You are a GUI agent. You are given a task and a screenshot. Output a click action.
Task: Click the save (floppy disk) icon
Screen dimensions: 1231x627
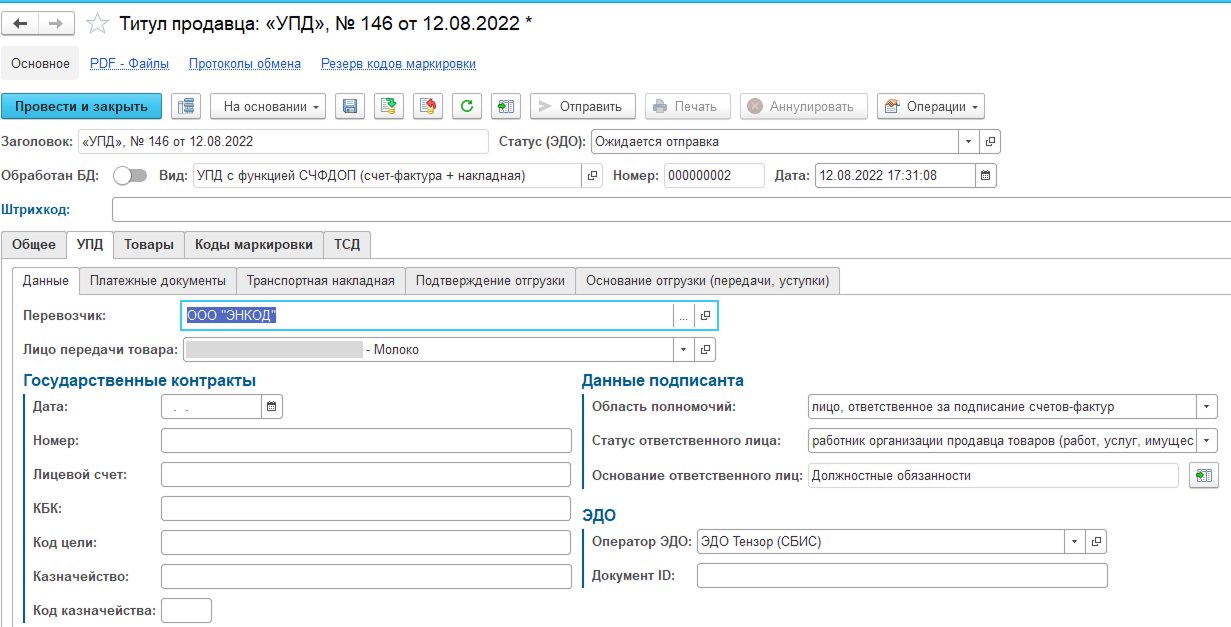coord(349,106)
